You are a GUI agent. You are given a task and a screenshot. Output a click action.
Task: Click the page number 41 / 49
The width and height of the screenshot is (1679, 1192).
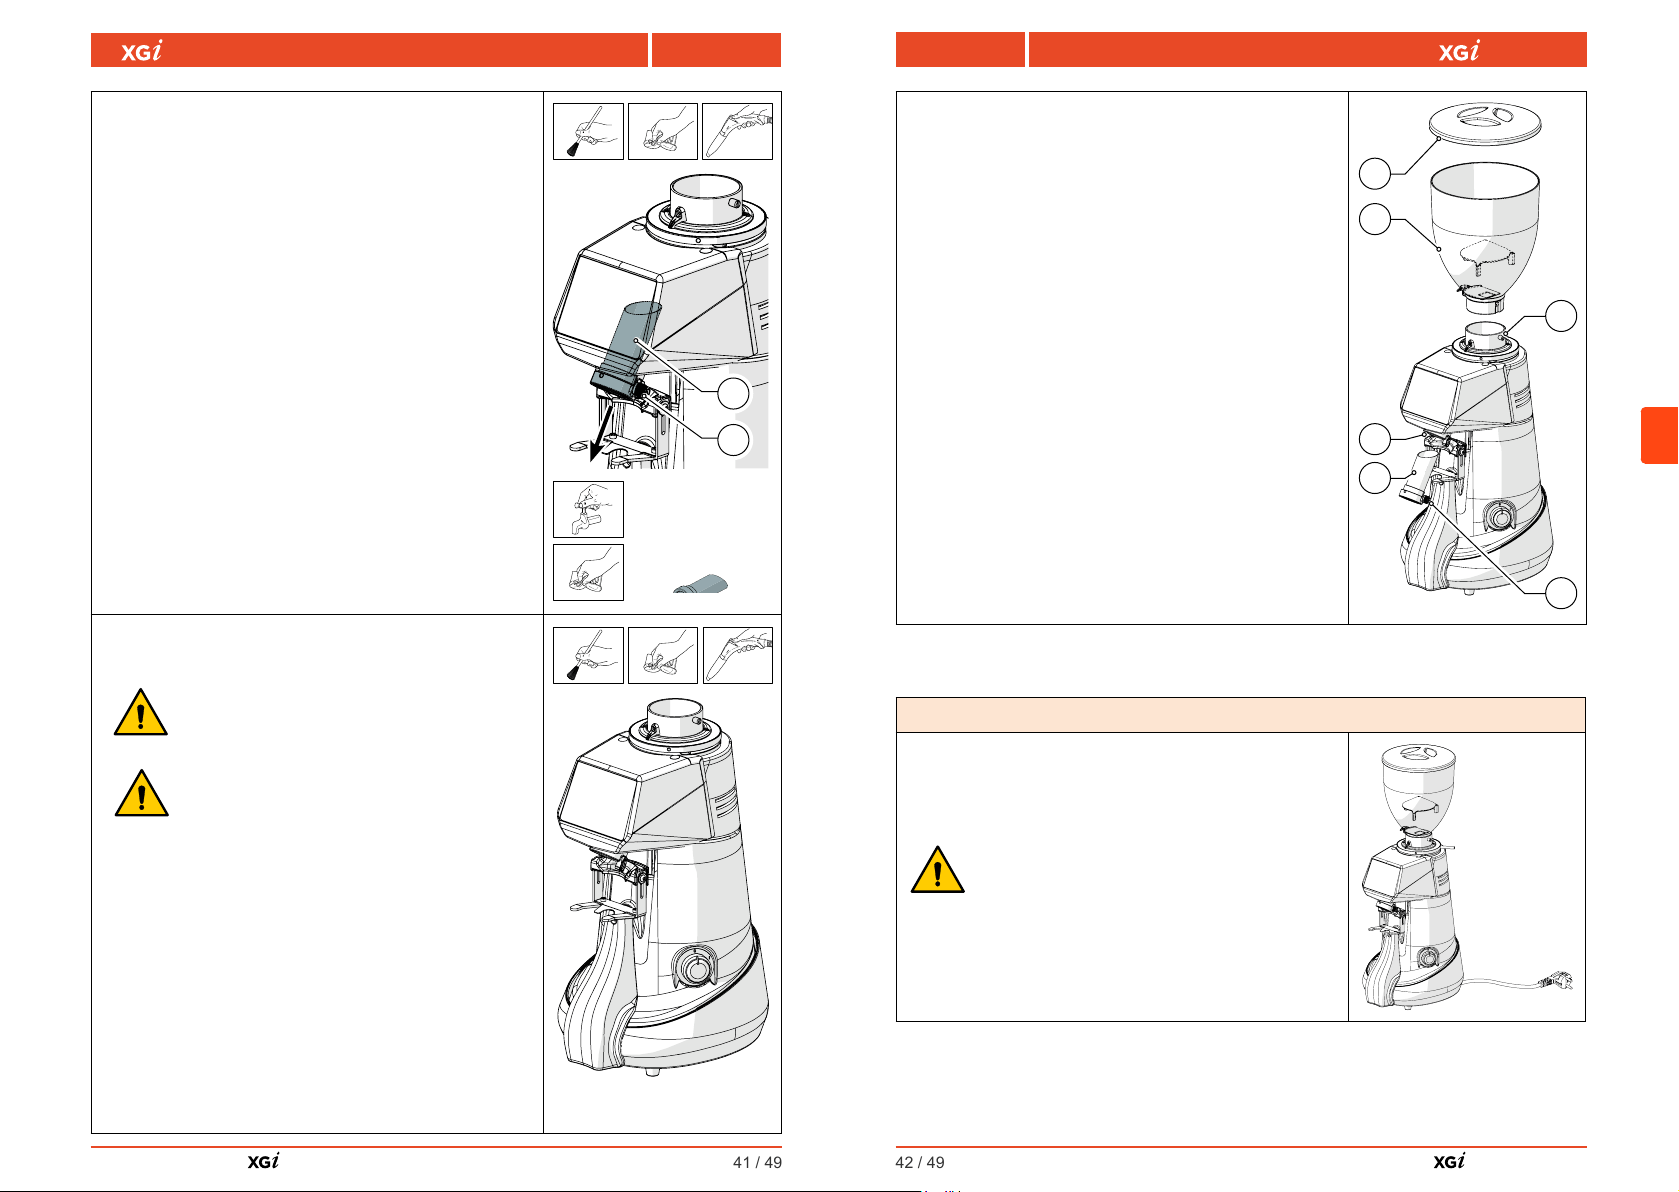(x=757, y=1162)
